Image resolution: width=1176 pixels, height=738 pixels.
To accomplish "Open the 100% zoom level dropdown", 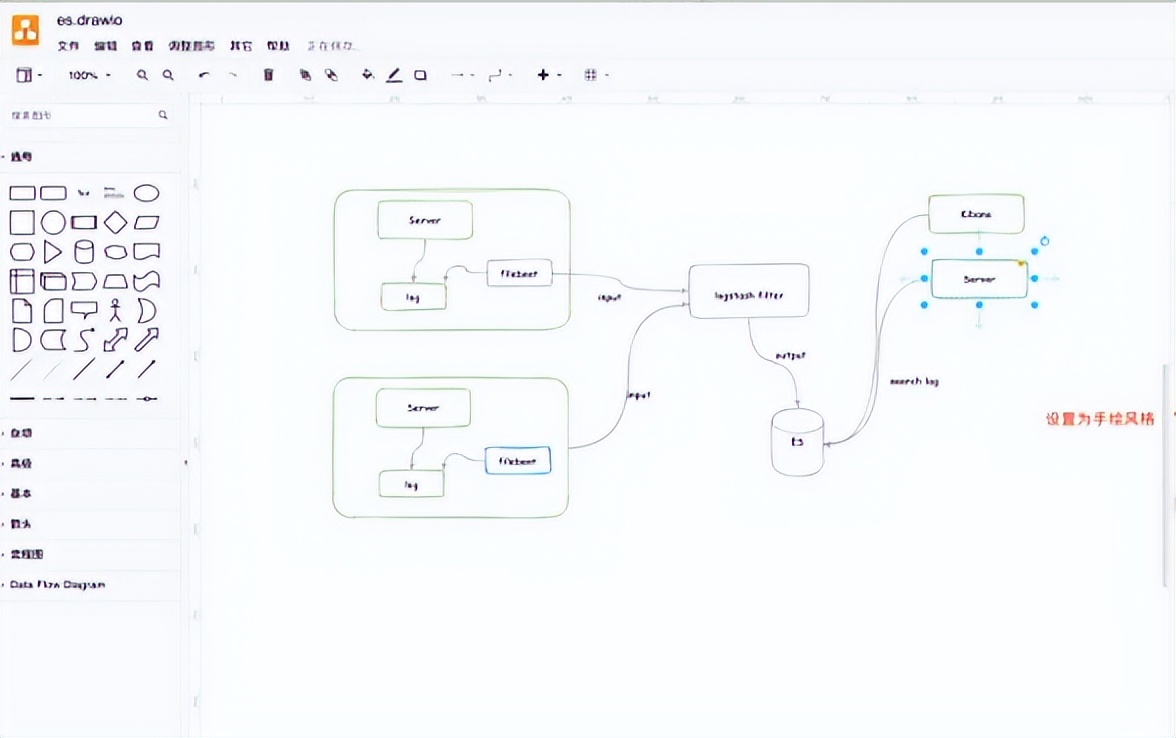I will tap(89, 75).
